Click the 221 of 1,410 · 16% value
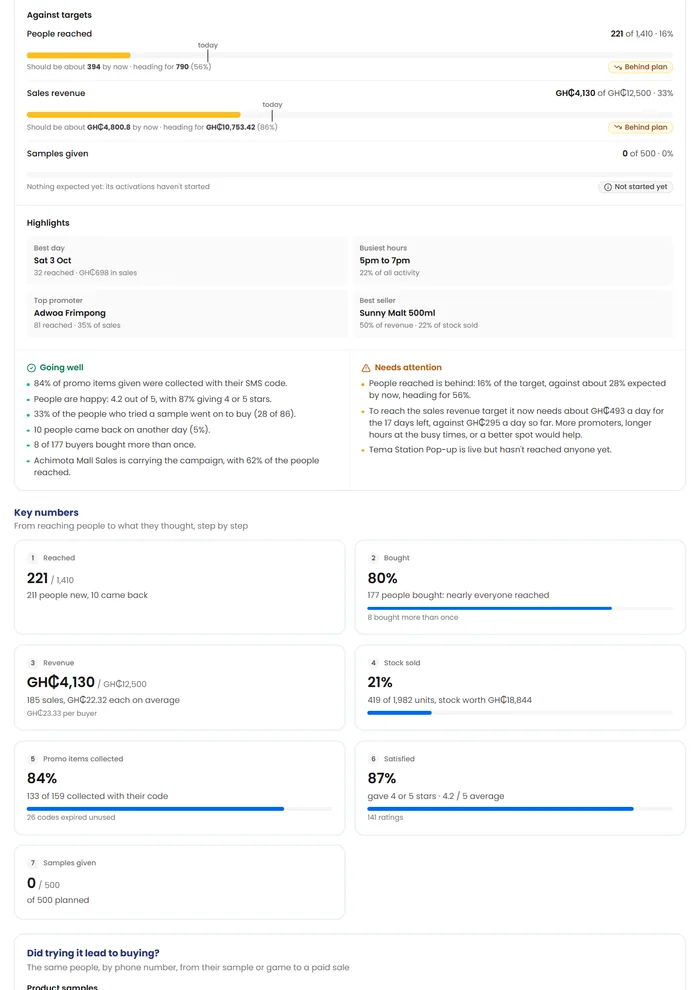700x990 pixels. (641, 33)
